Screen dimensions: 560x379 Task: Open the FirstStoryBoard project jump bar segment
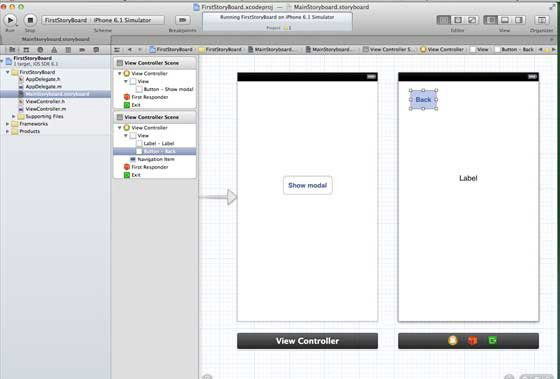[x=171, y=50]
